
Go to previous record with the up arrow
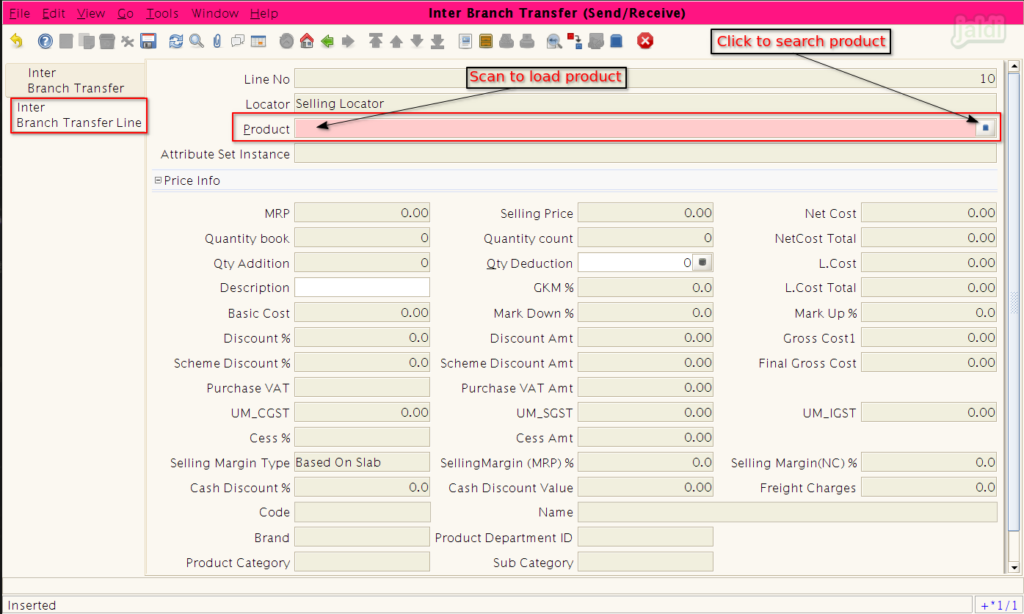pos(396,41)
